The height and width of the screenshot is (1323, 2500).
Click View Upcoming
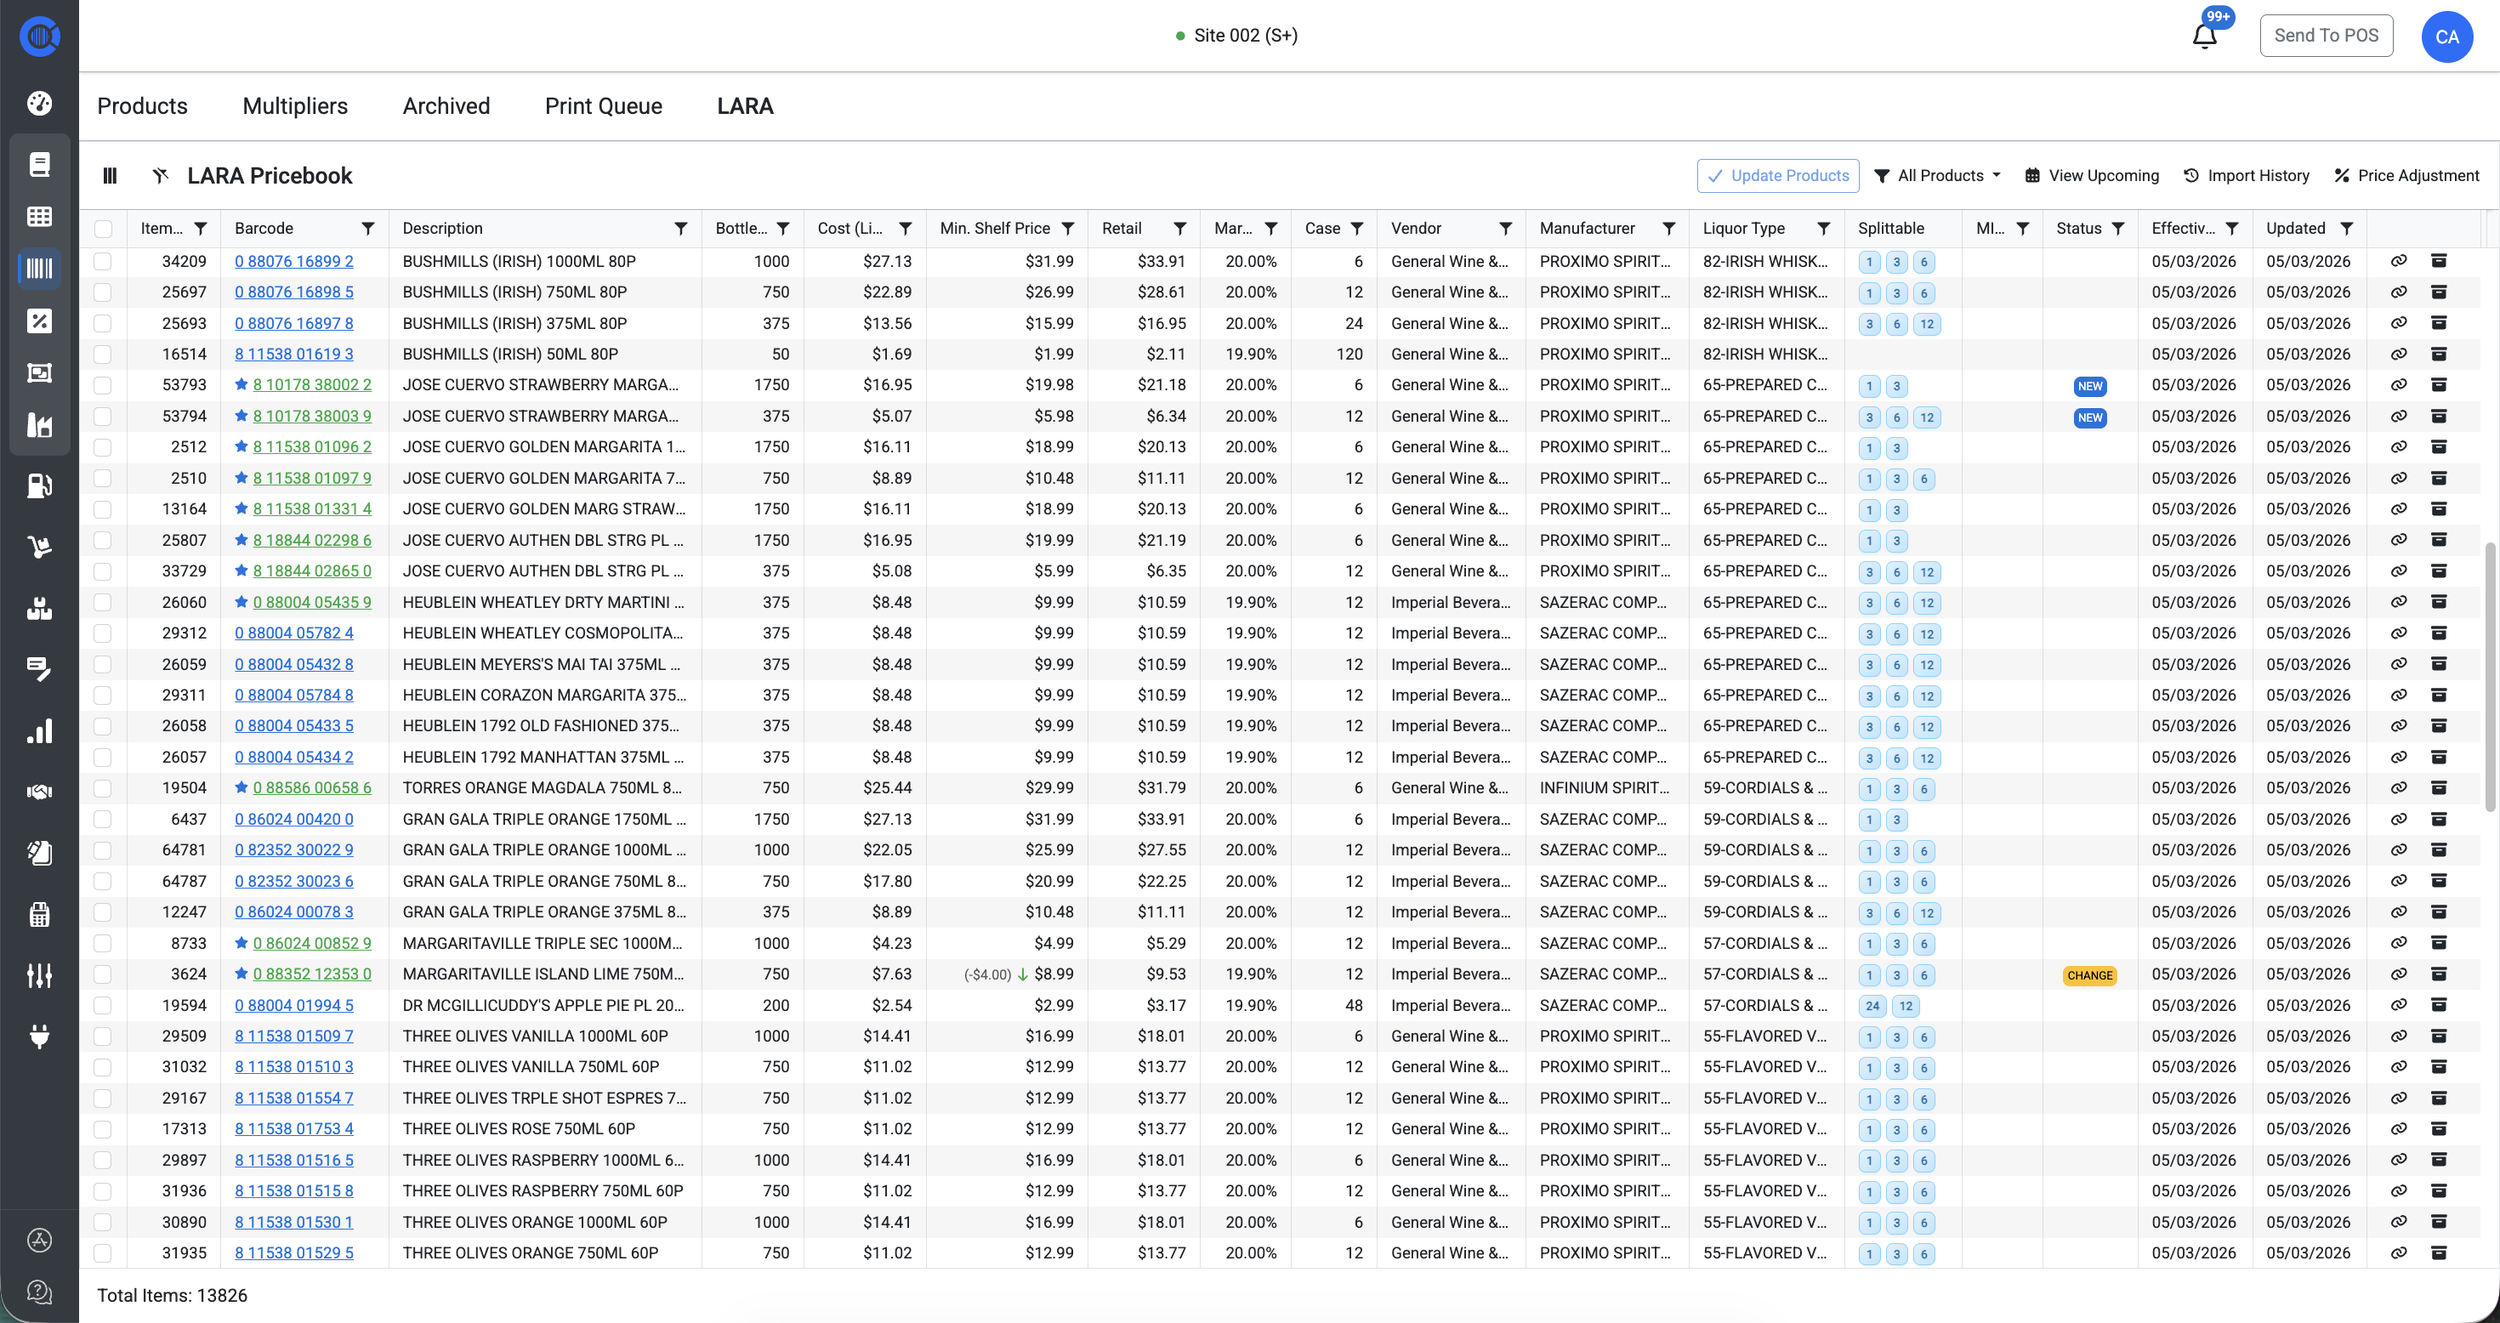[2092, 176]
